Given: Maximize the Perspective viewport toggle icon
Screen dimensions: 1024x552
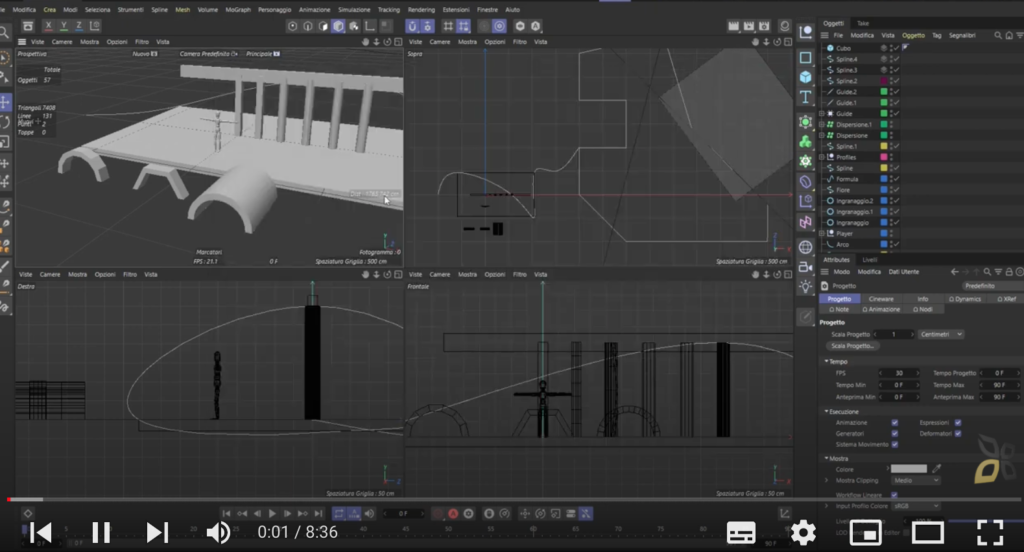Looking at the screenshot, I should coord(398,42).
